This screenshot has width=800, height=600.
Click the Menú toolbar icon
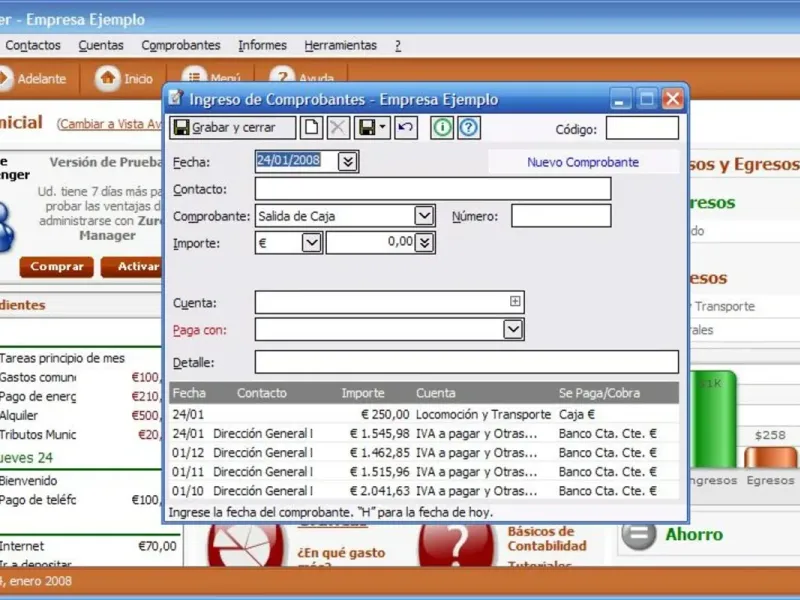[x=194, y=74]
